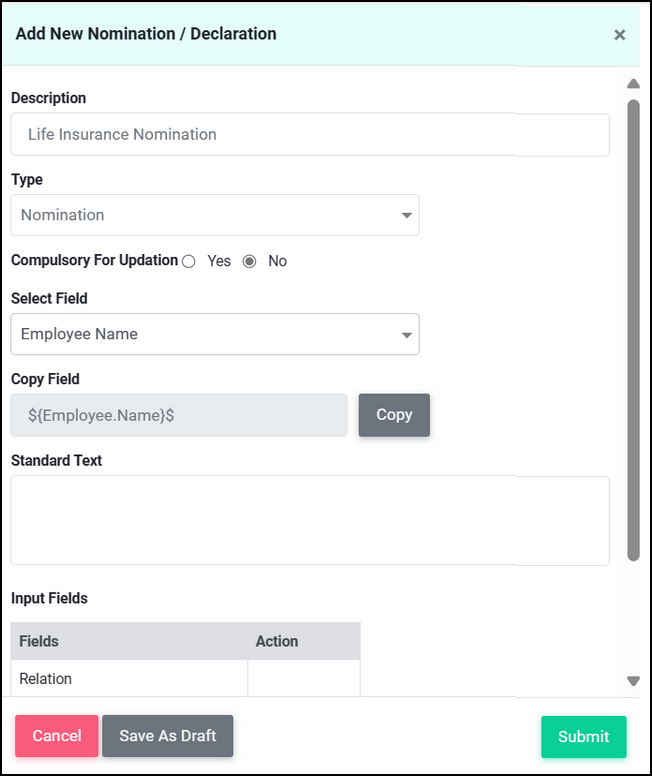
Task: Click into the Standard Text area
Action: pos(310,521)
